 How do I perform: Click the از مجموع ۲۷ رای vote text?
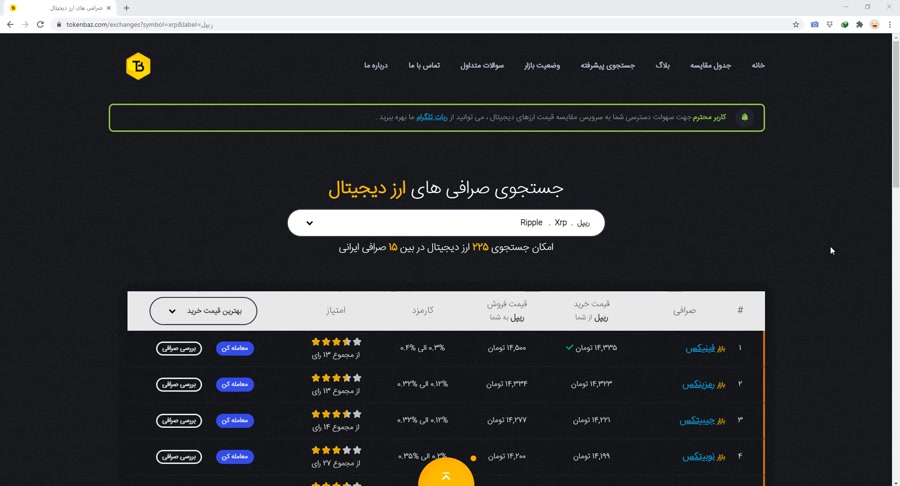click(336, 463)
